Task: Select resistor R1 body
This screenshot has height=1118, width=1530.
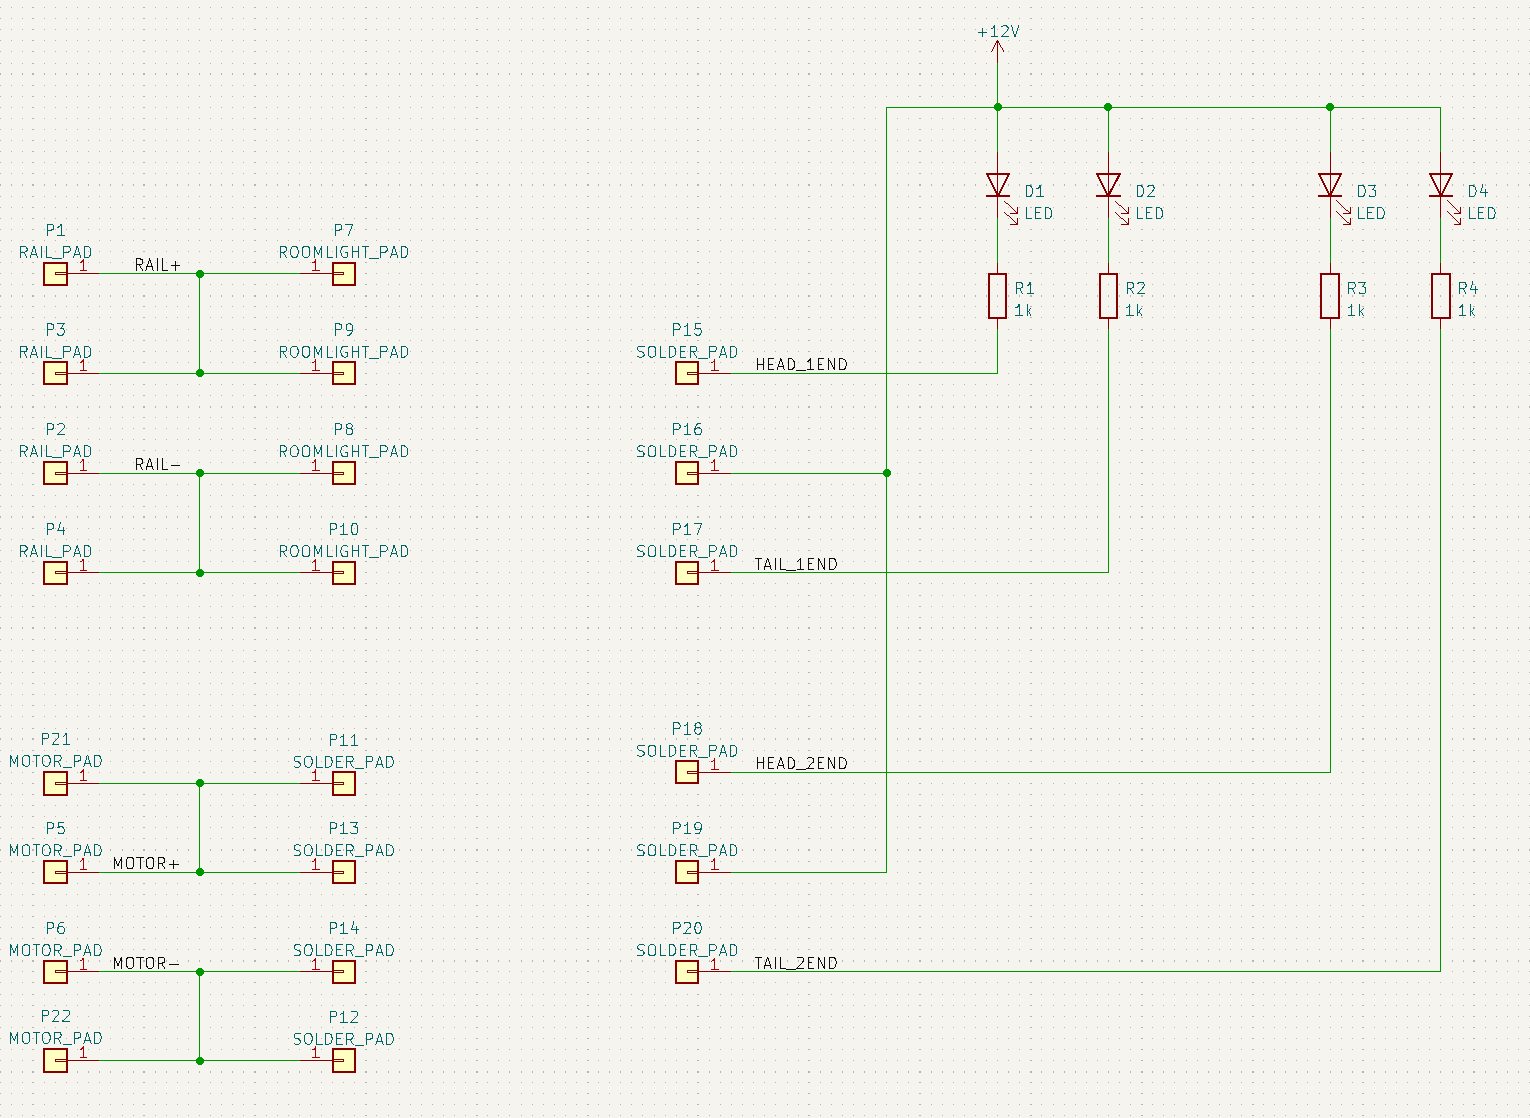Action: pos(997,296)
